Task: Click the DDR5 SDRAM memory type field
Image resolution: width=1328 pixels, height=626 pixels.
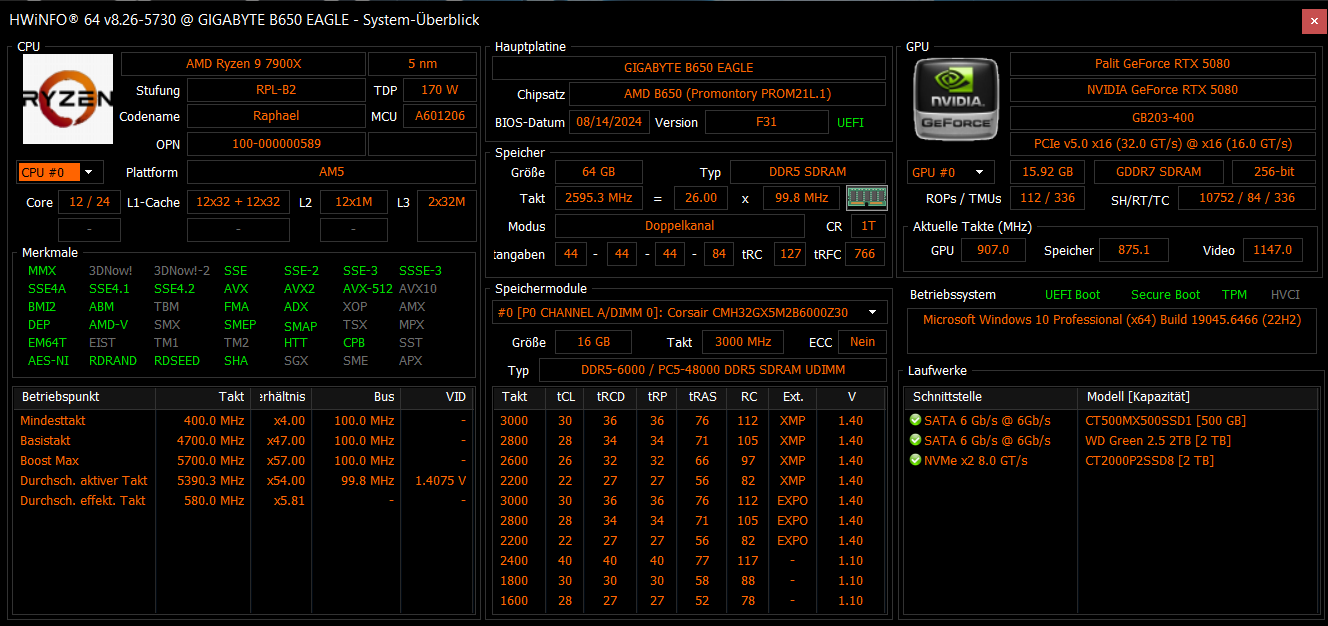Action: (x=808, y=172)
